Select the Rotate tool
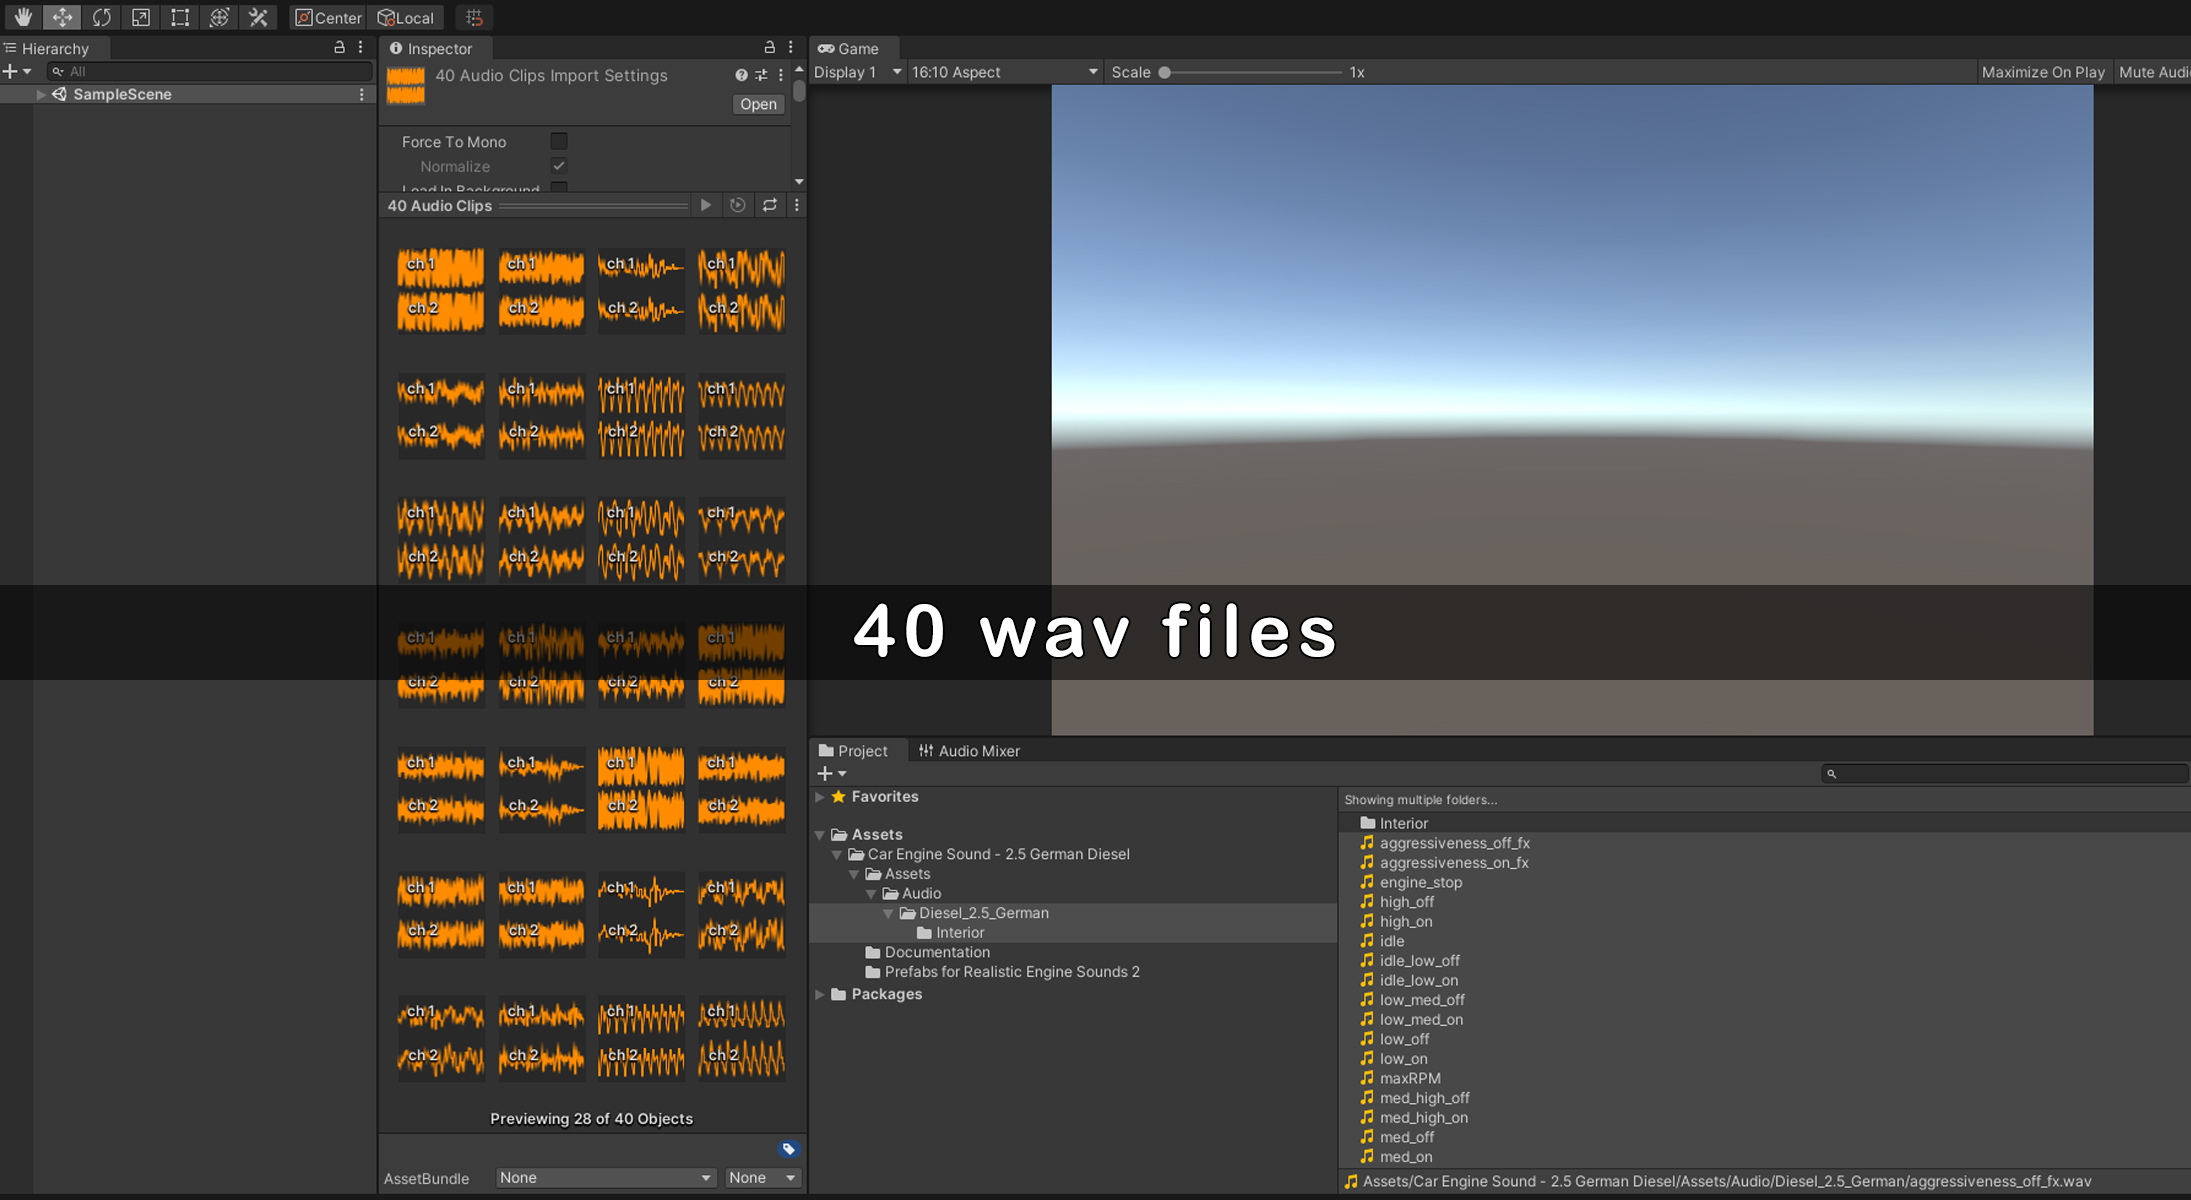2191x1200 pixels. [101, 17]
